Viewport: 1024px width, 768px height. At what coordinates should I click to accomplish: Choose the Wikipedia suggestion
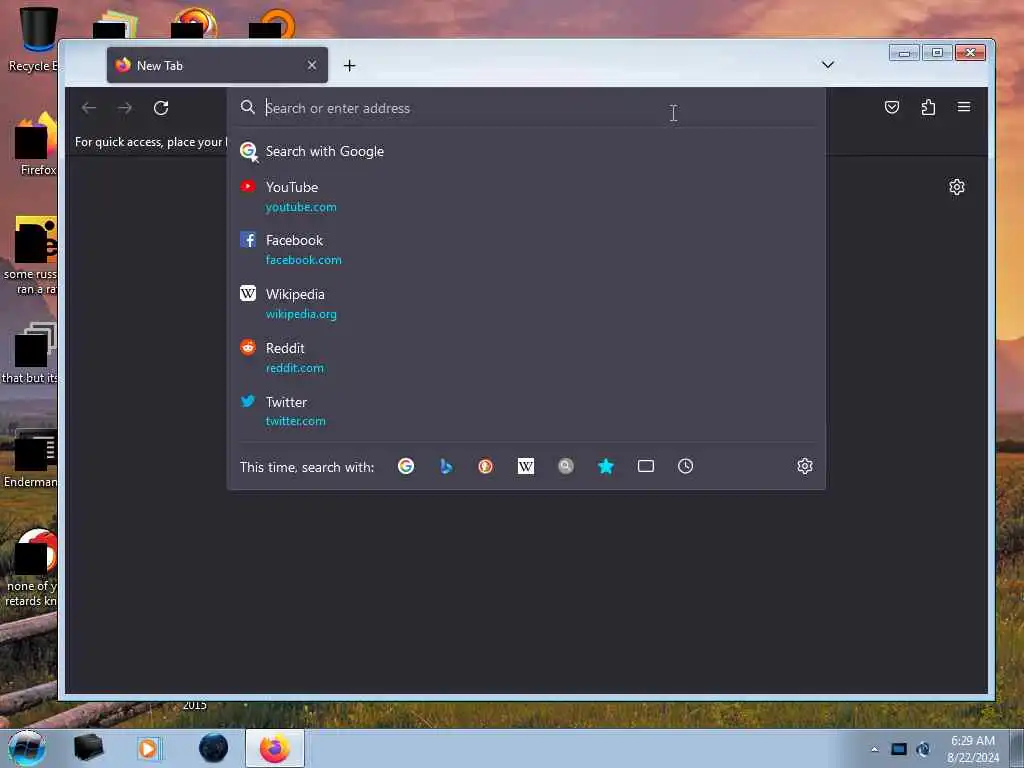(x=526, y=304)
